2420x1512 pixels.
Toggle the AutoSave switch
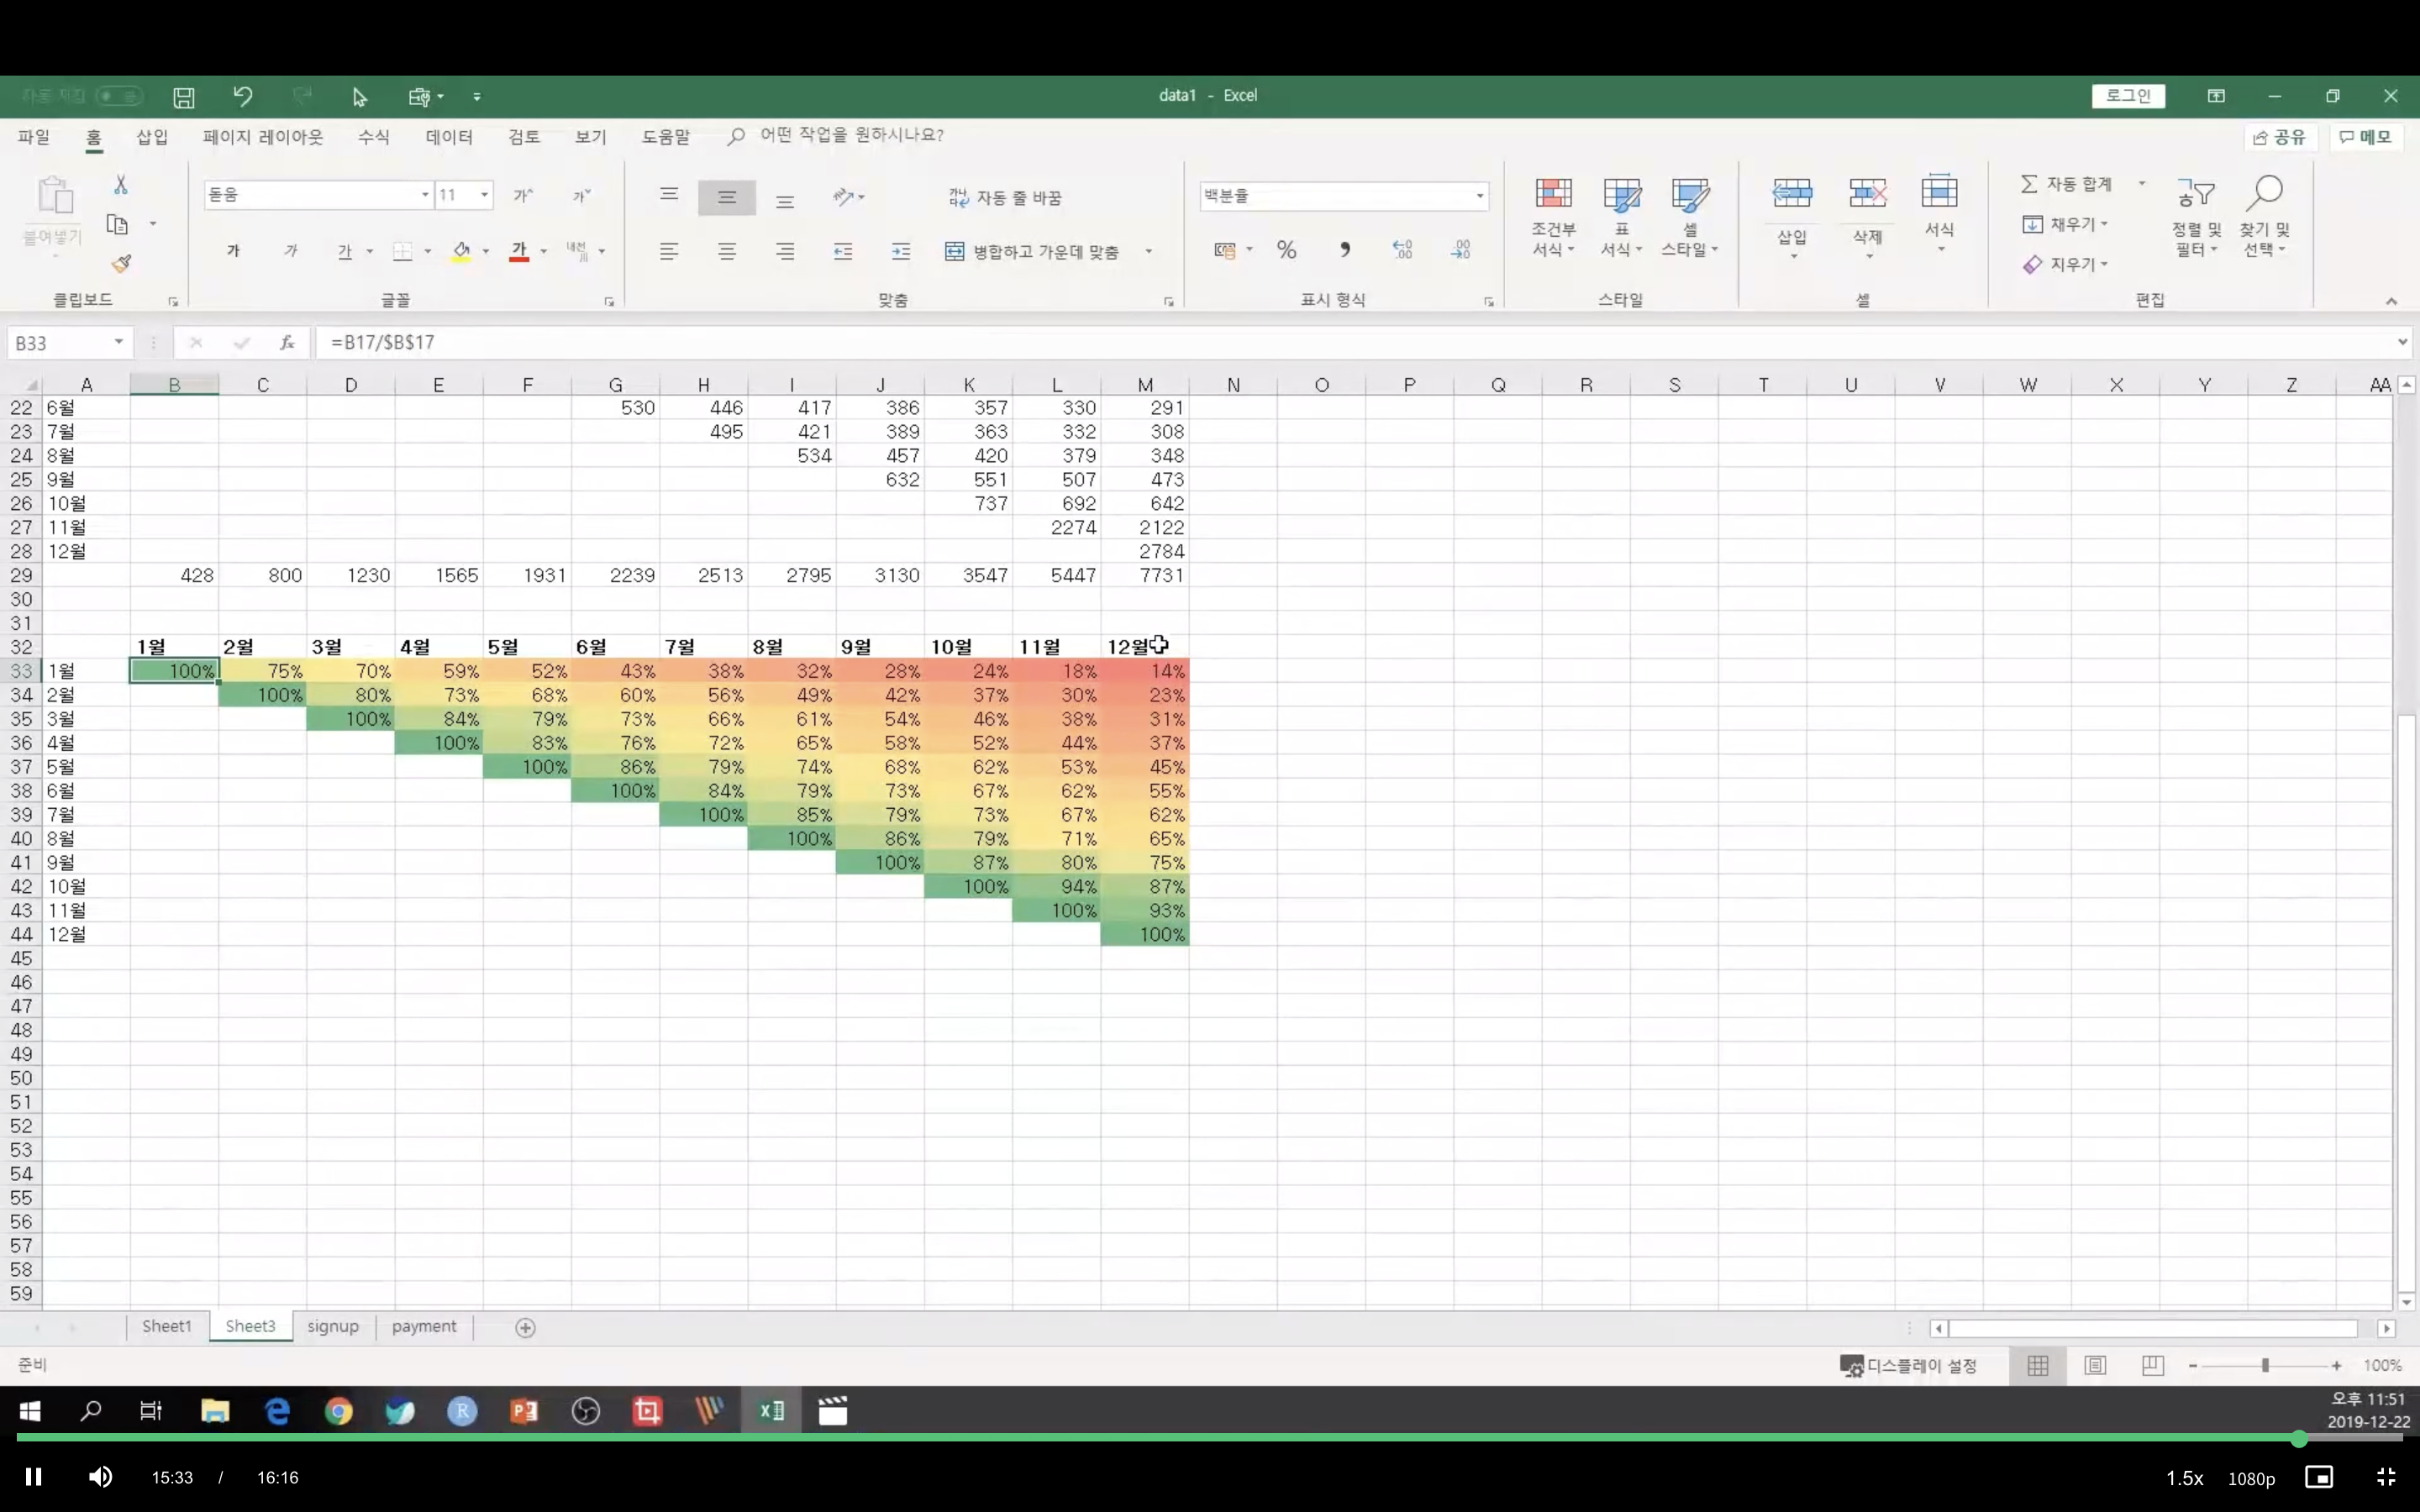coord(119,97)
